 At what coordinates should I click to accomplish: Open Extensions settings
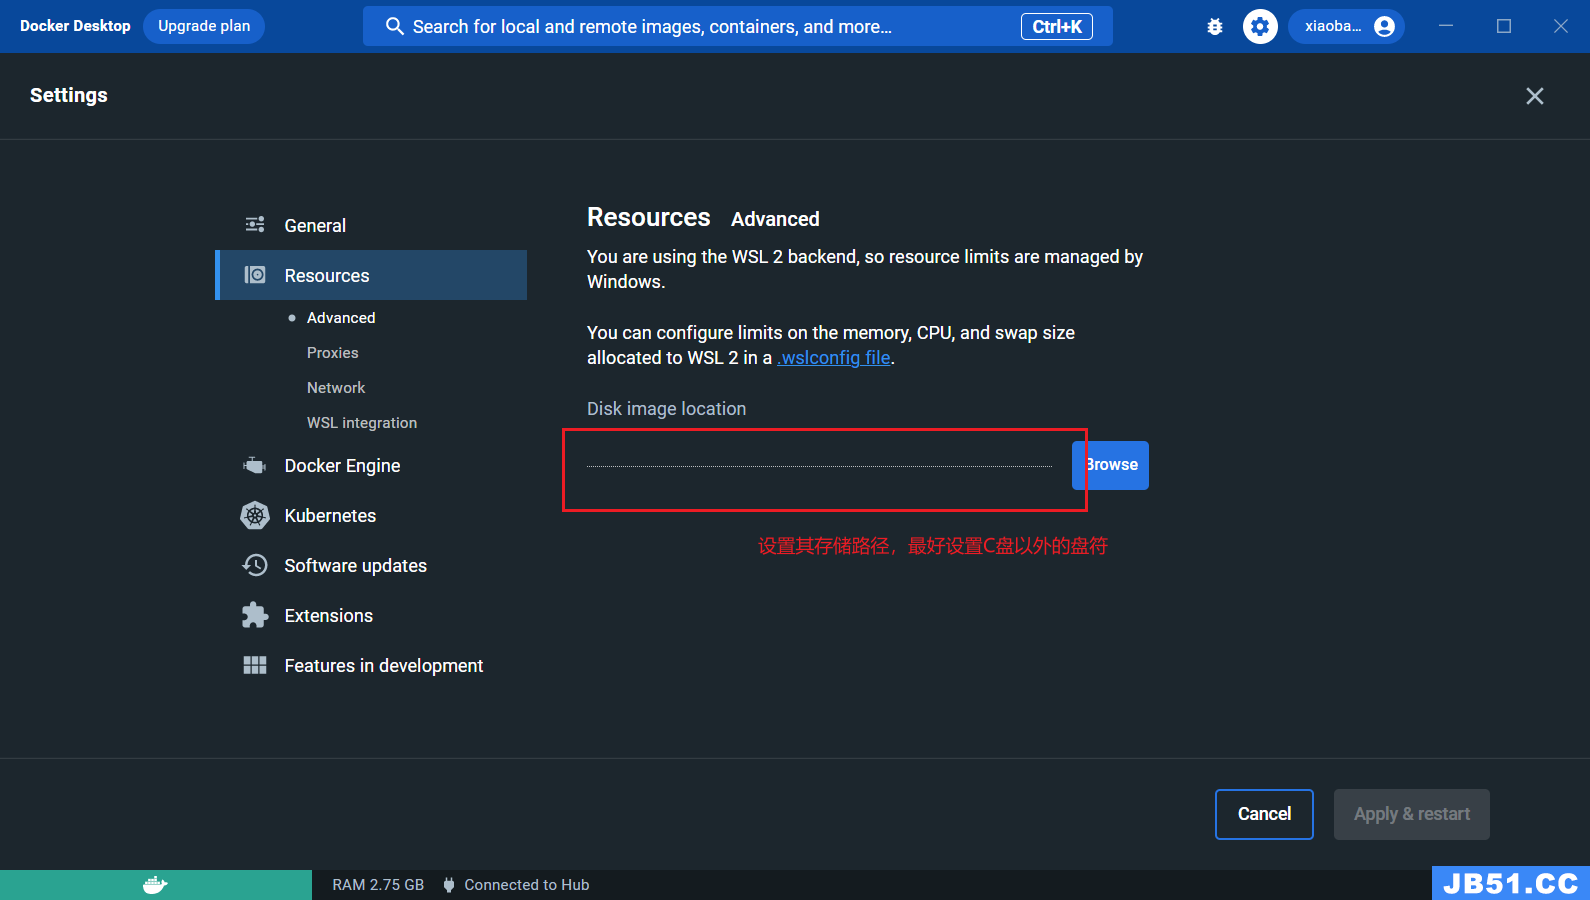pyautogui.click(x=371, y=615)
